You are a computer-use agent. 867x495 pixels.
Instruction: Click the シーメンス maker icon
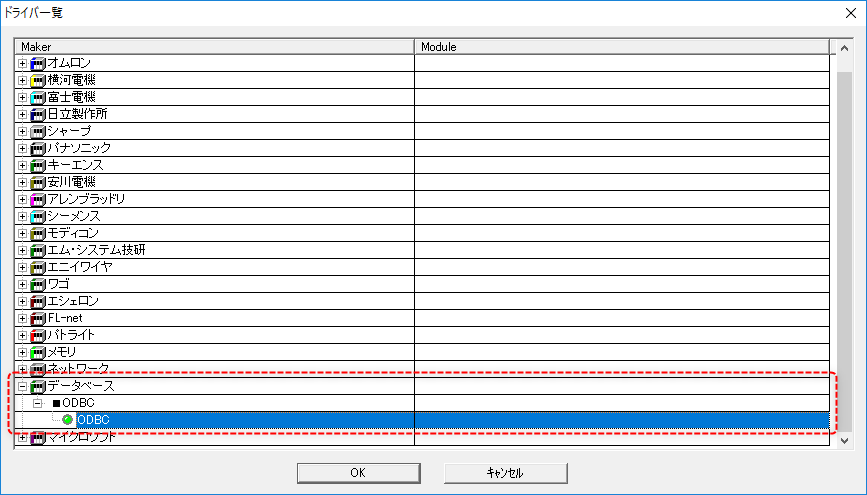pyautogui.click(x=38, y=216)
